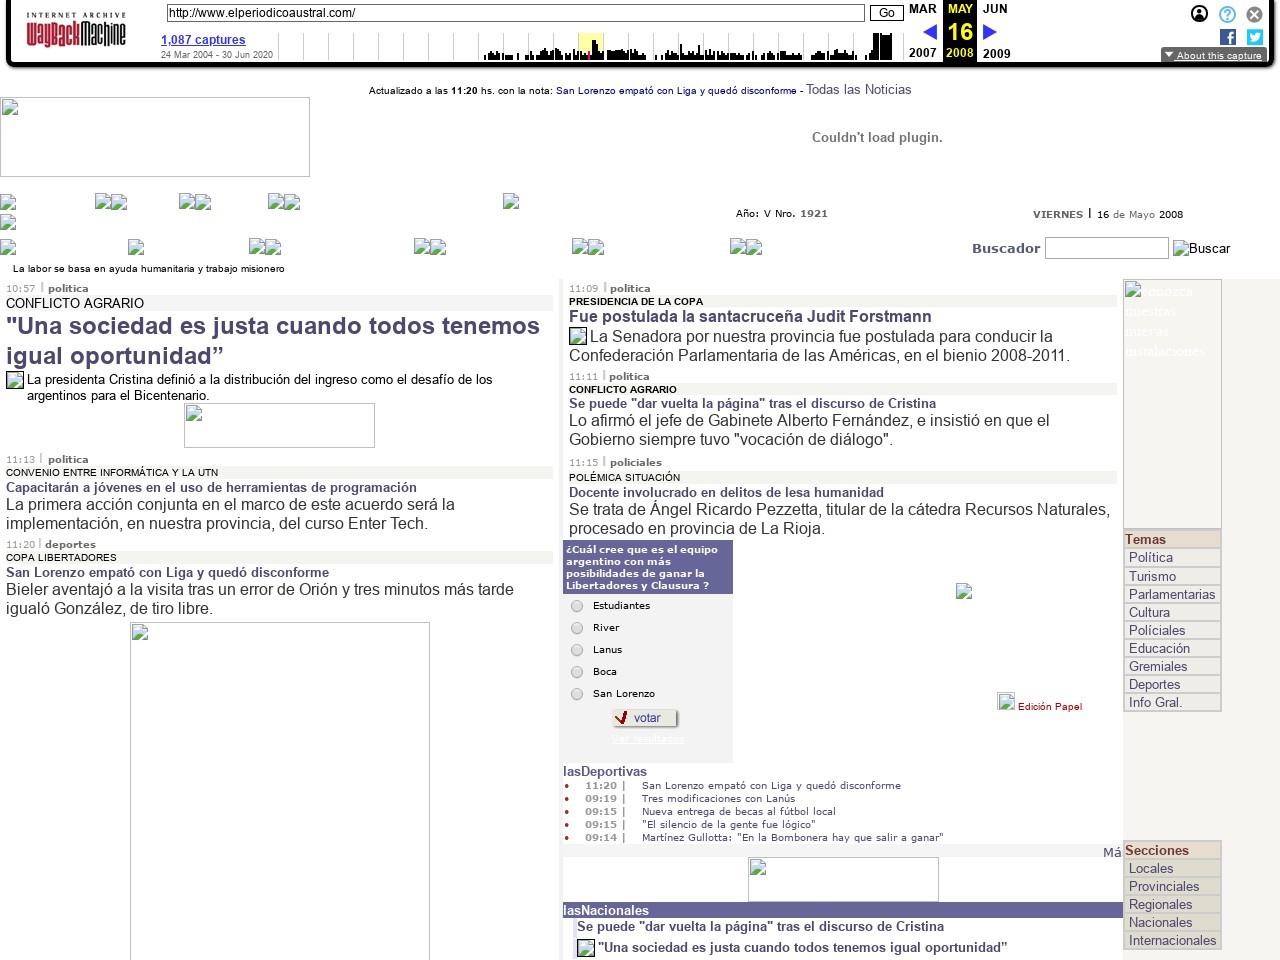Open the Wayback Machine help icon

1226,14
